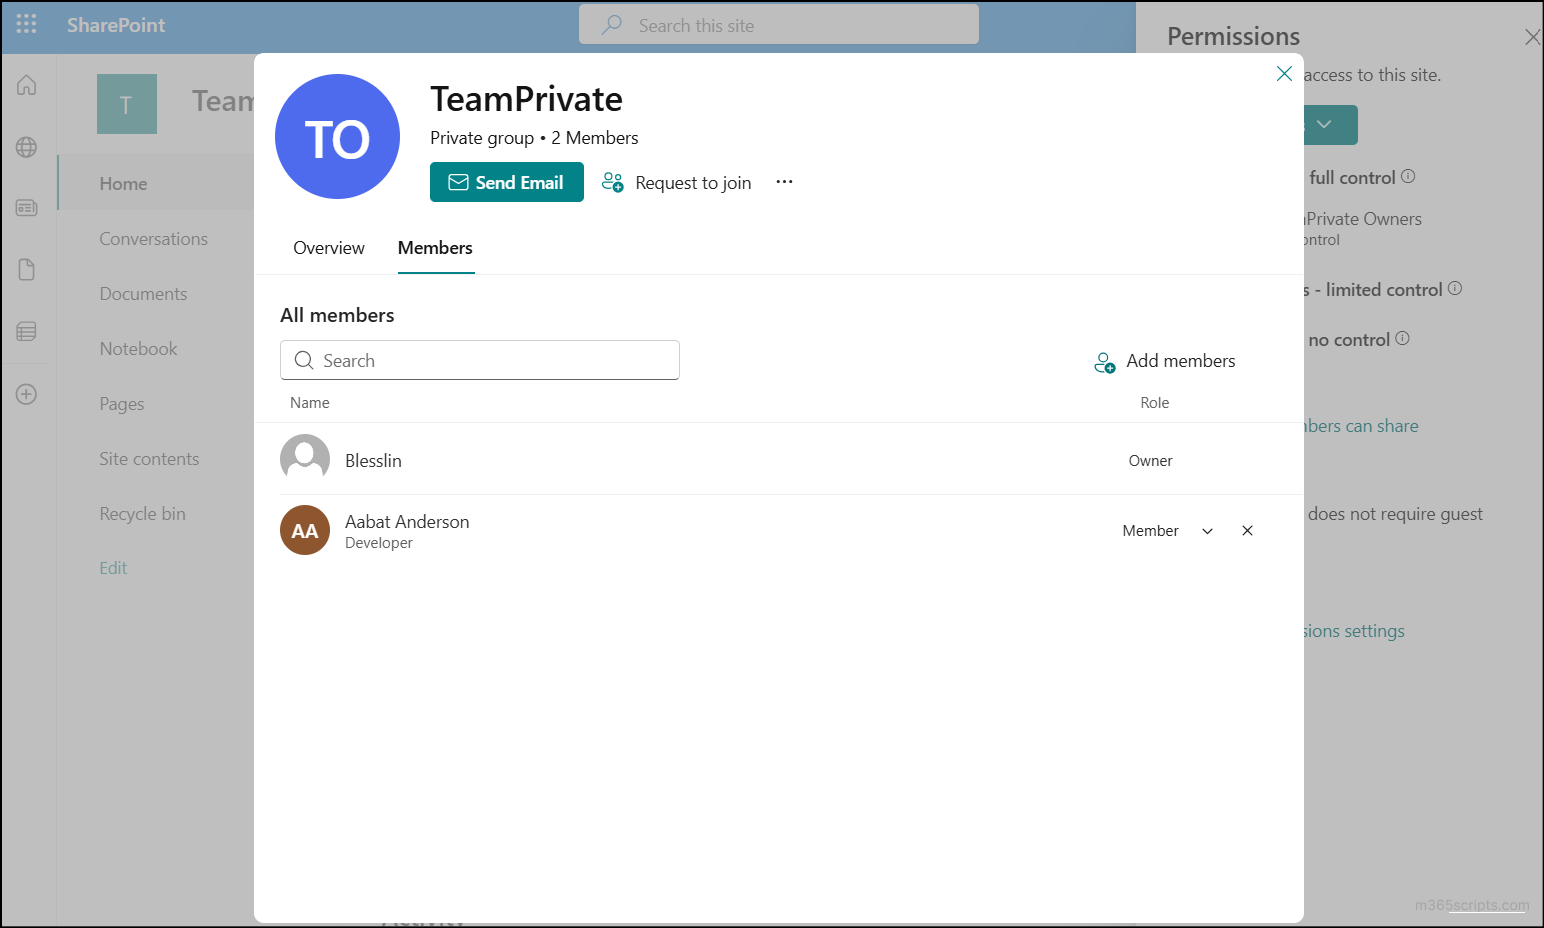Select the Home icon in the left rail
This screenshot has width=1544, height=928.
point(27,85)
